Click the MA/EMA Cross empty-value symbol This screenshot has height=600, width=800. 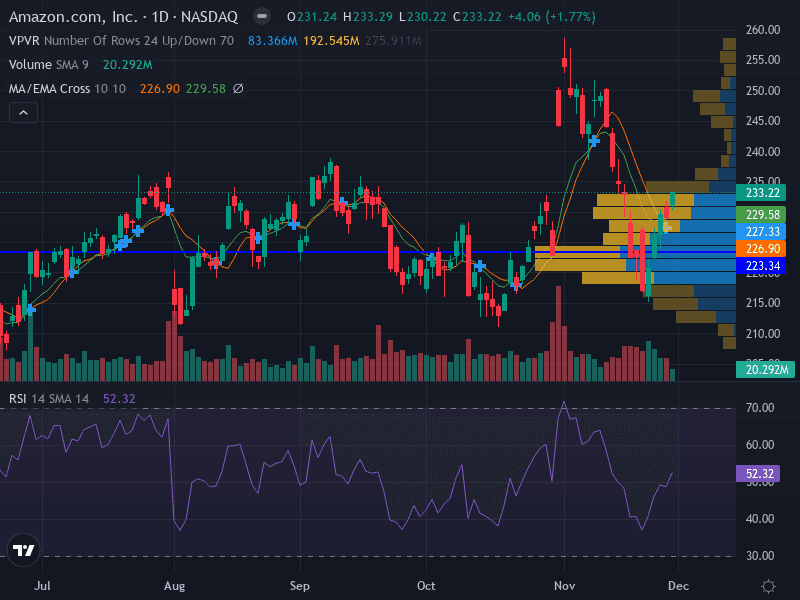[238, 88]
